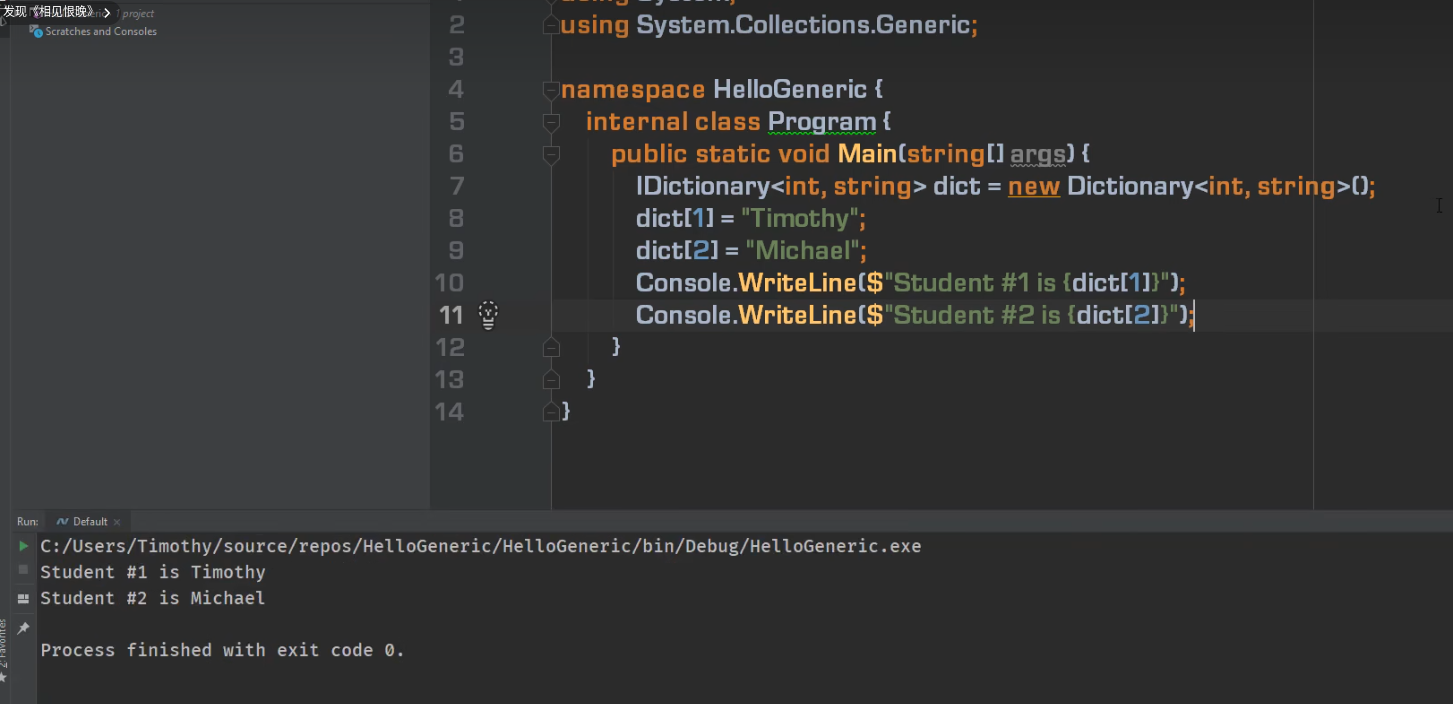Open the Favorites tool window star tab
Viewport: 1453px width, 704px height.
click(x=4, y=680)
